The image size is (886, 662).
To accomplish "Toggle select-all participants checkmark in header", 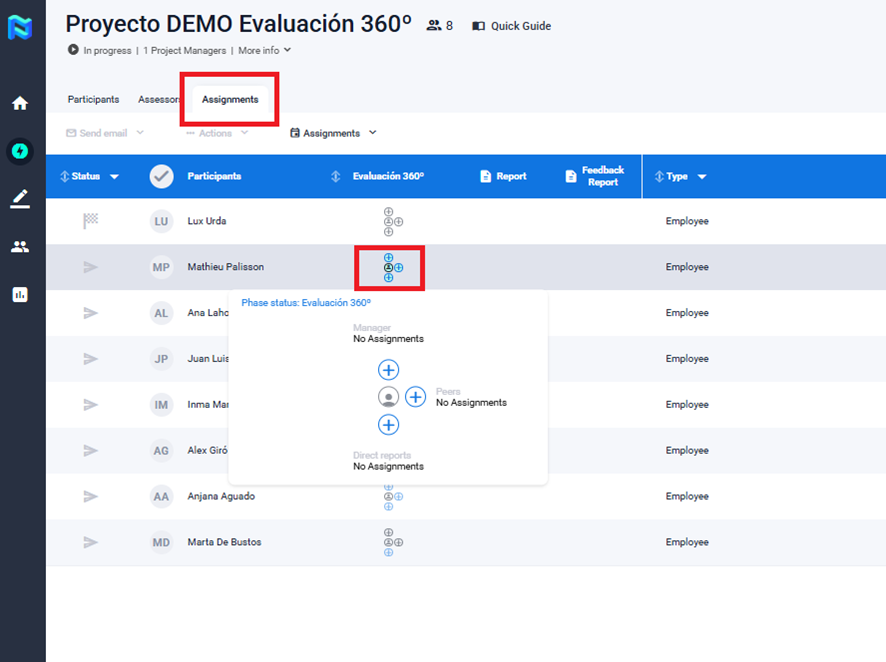I will (x=161, y=176).
